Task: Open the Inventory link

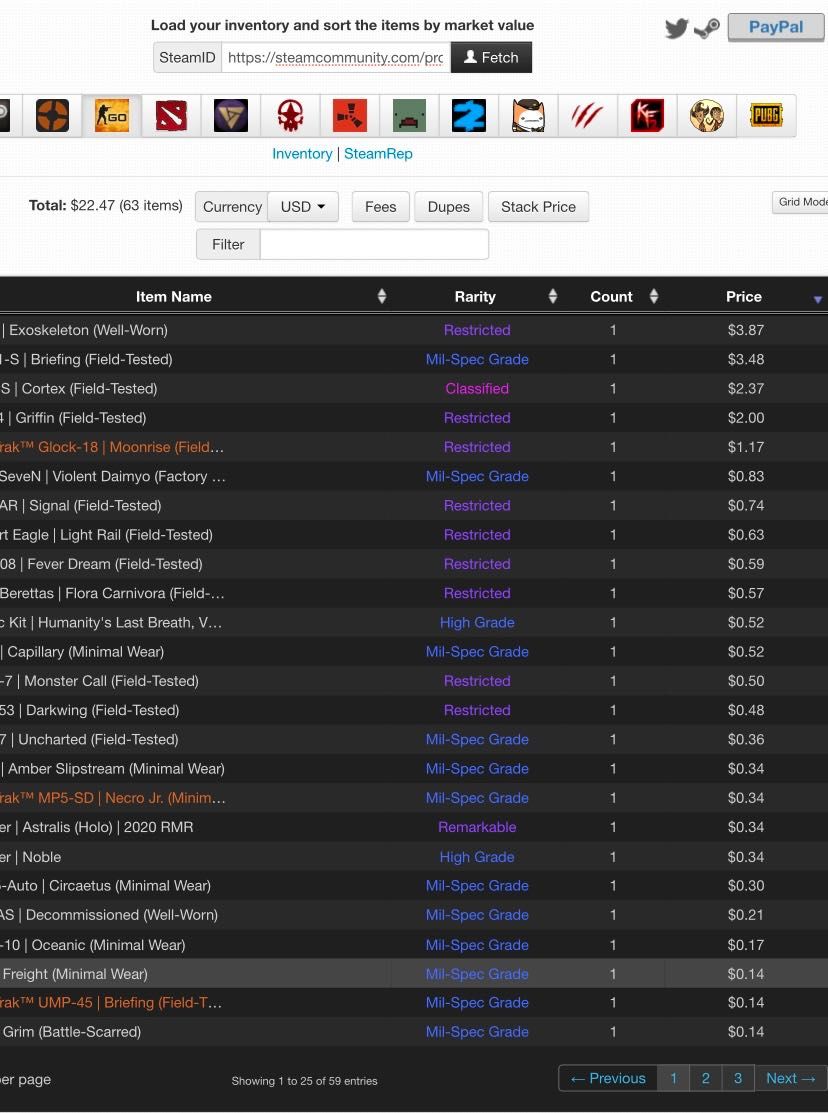Action: tap(302, 153)
